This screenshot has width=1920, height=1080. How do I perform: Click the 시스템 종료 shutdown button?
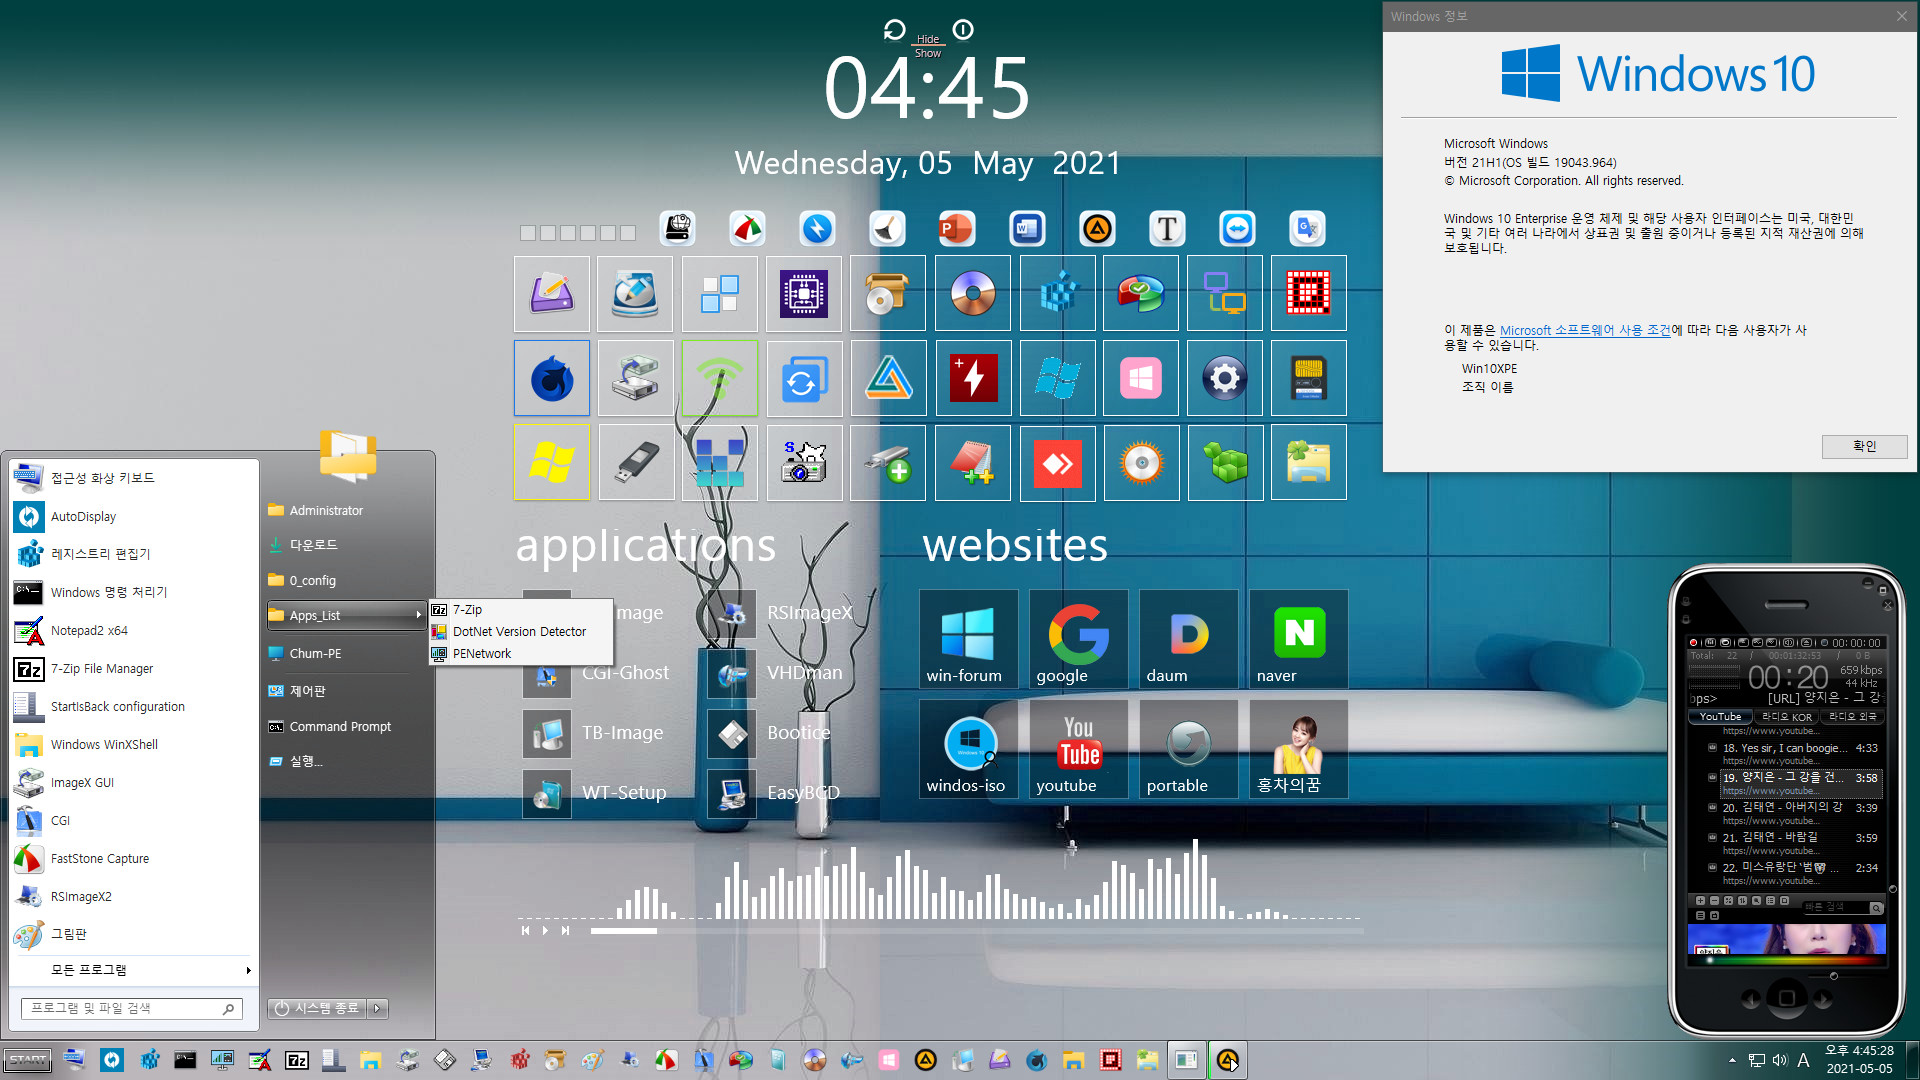pyautogui.click(x=317, y=1008)
